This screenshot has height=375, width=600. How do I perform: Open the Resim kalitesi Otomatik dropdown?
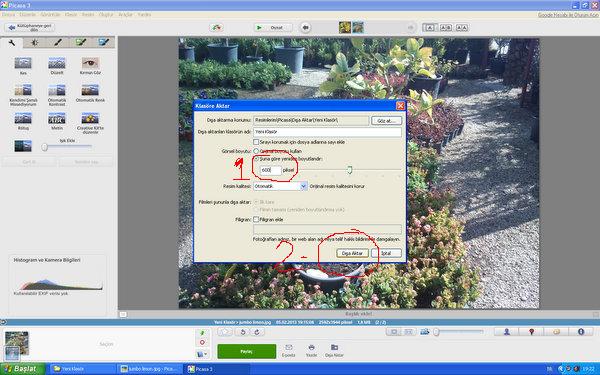point(280,186)
